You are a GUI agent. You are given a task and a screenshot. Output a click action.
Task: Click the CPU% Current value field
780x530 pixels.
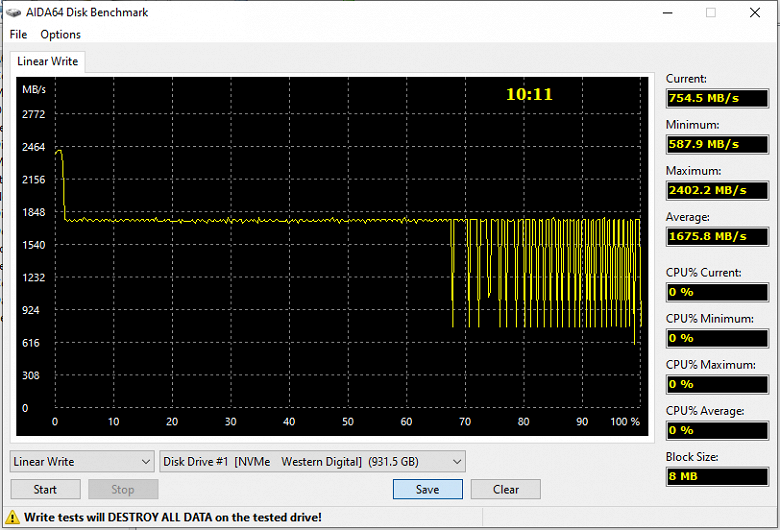pyautogui.click(x=717, y=292)
